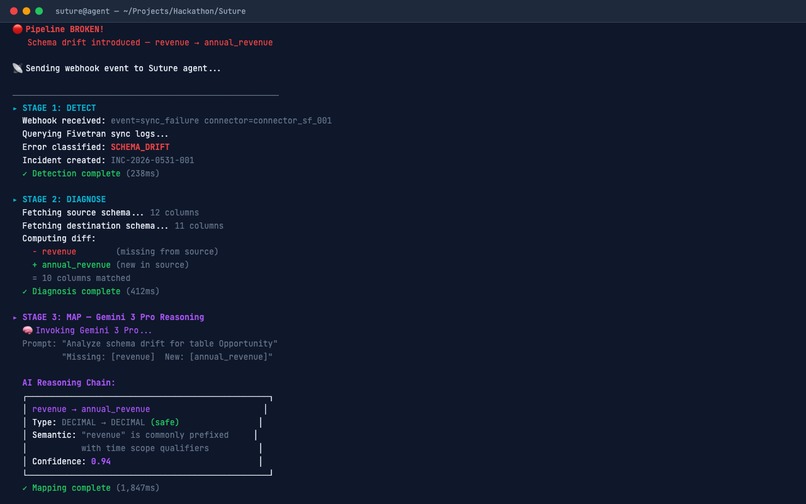Click 'Computing diff:' line
Image resolution: width=806 pixels, height=504 pixels.
[59, 239]
